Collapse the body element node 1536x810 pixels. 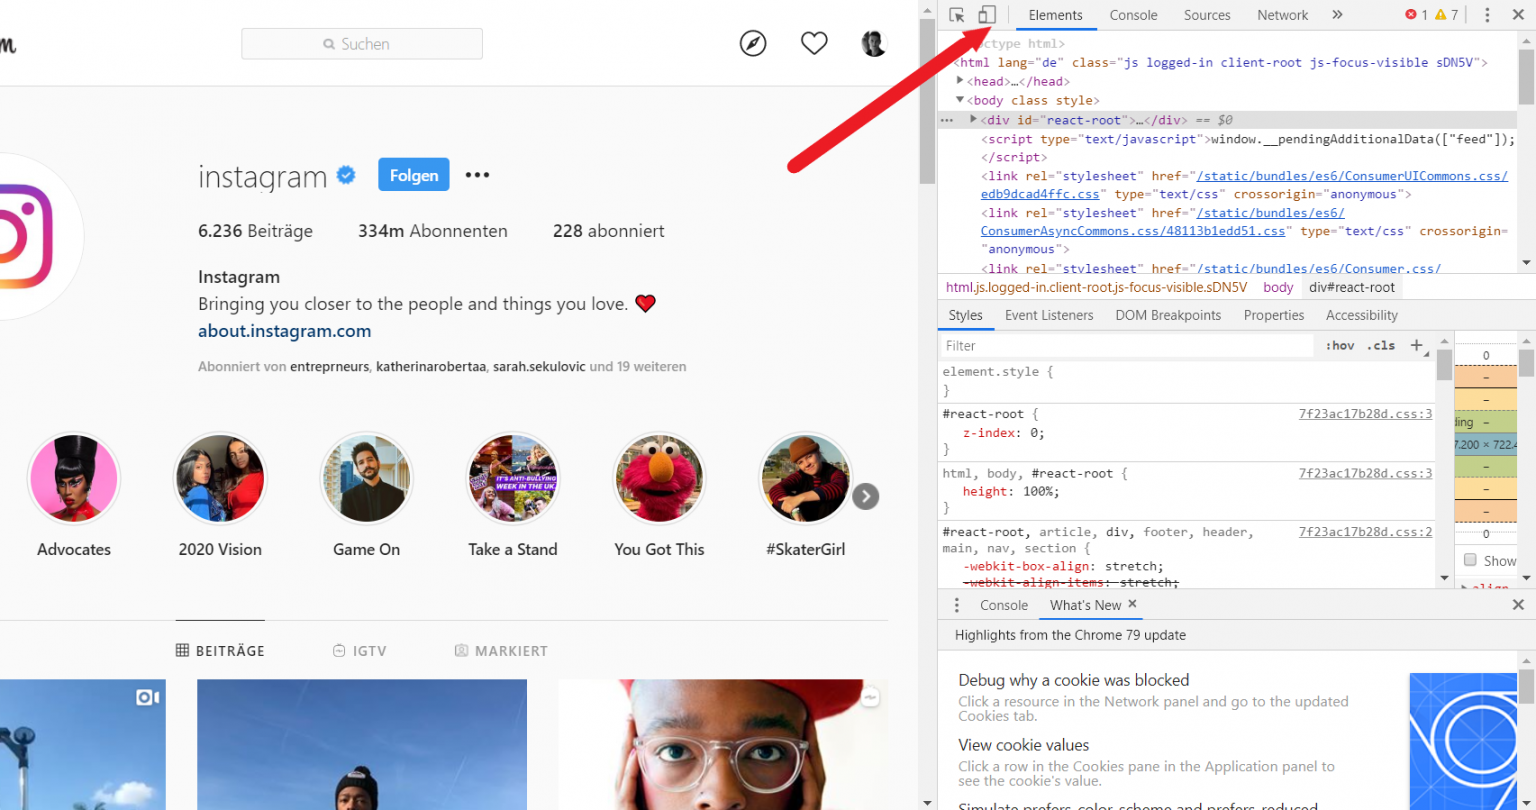pos(961,100)
